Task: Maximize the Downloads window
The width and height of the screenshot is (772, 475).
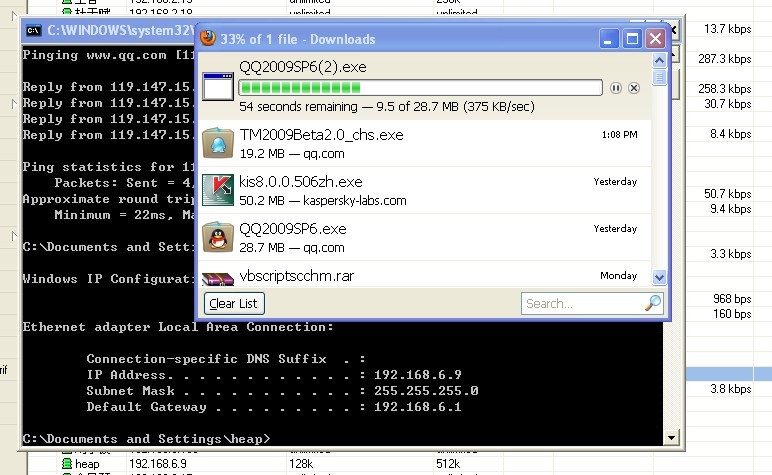Action: (x=632, y=38)
